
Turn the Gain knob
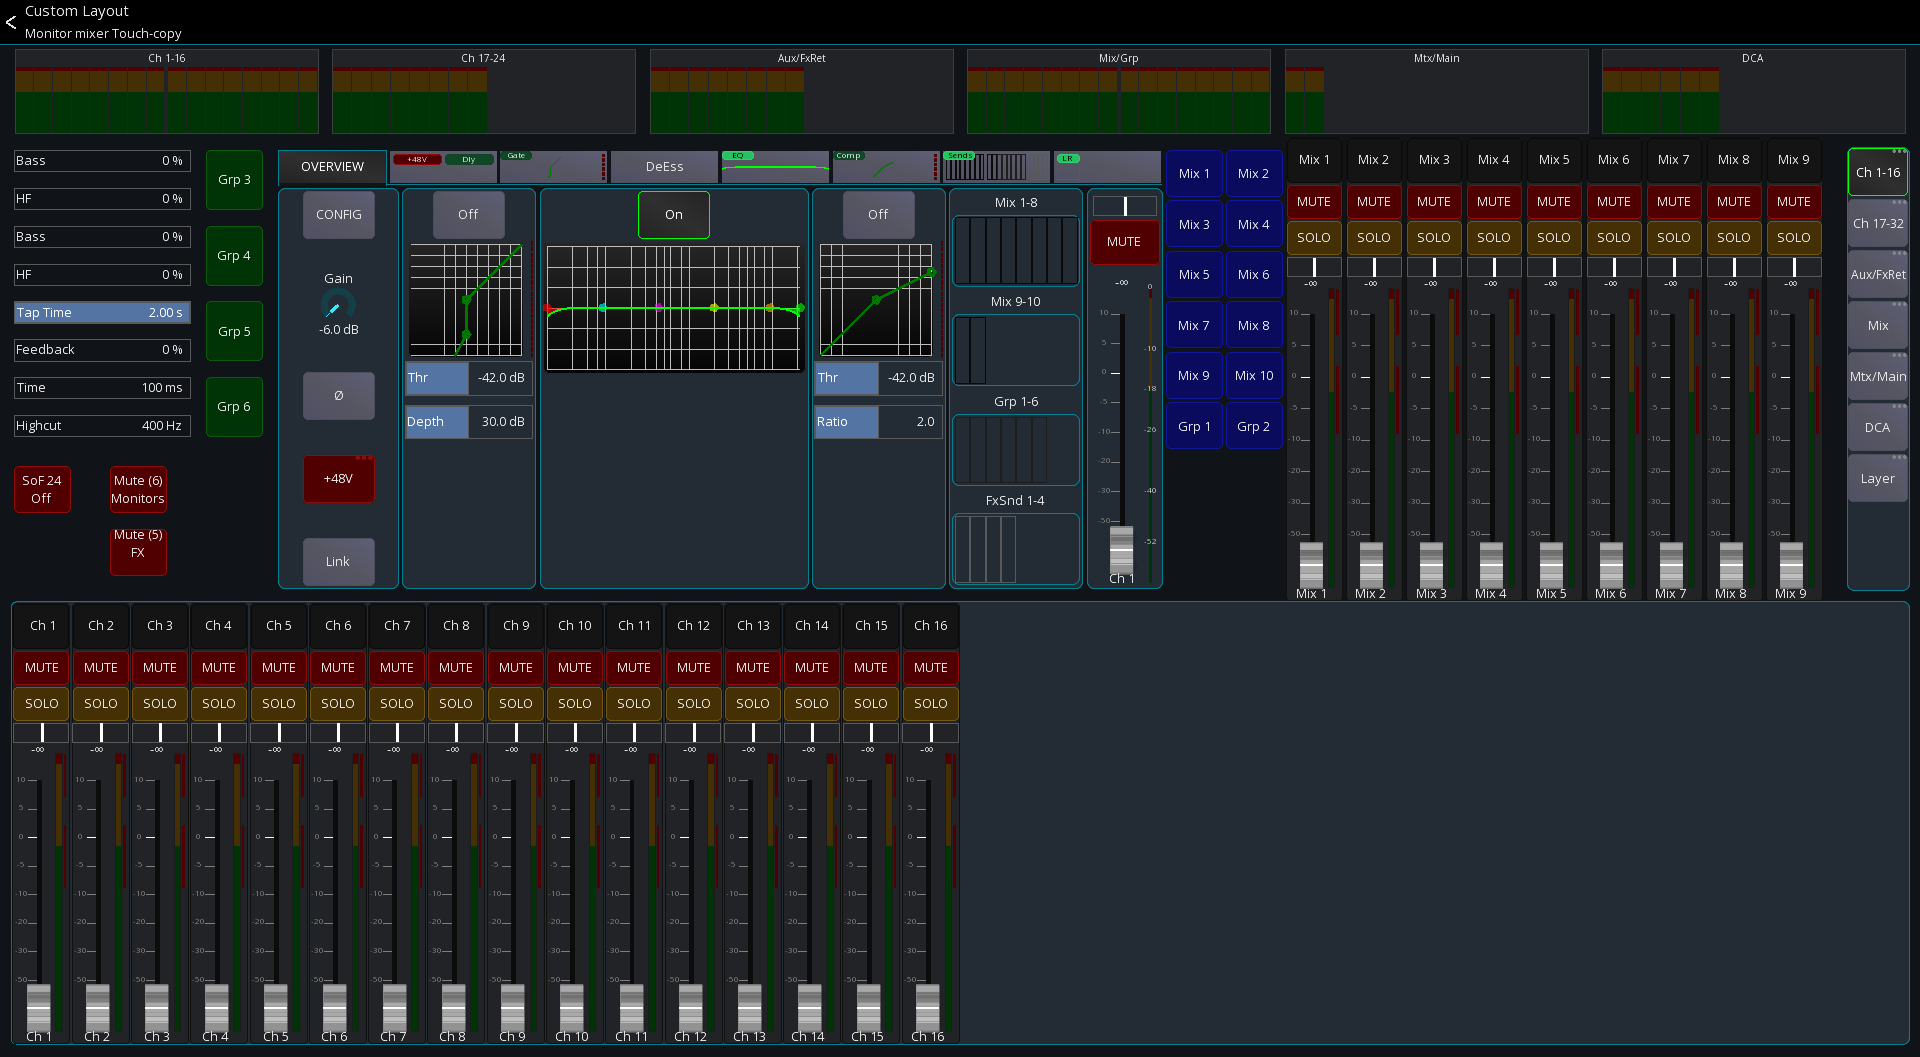pos(338,306)
